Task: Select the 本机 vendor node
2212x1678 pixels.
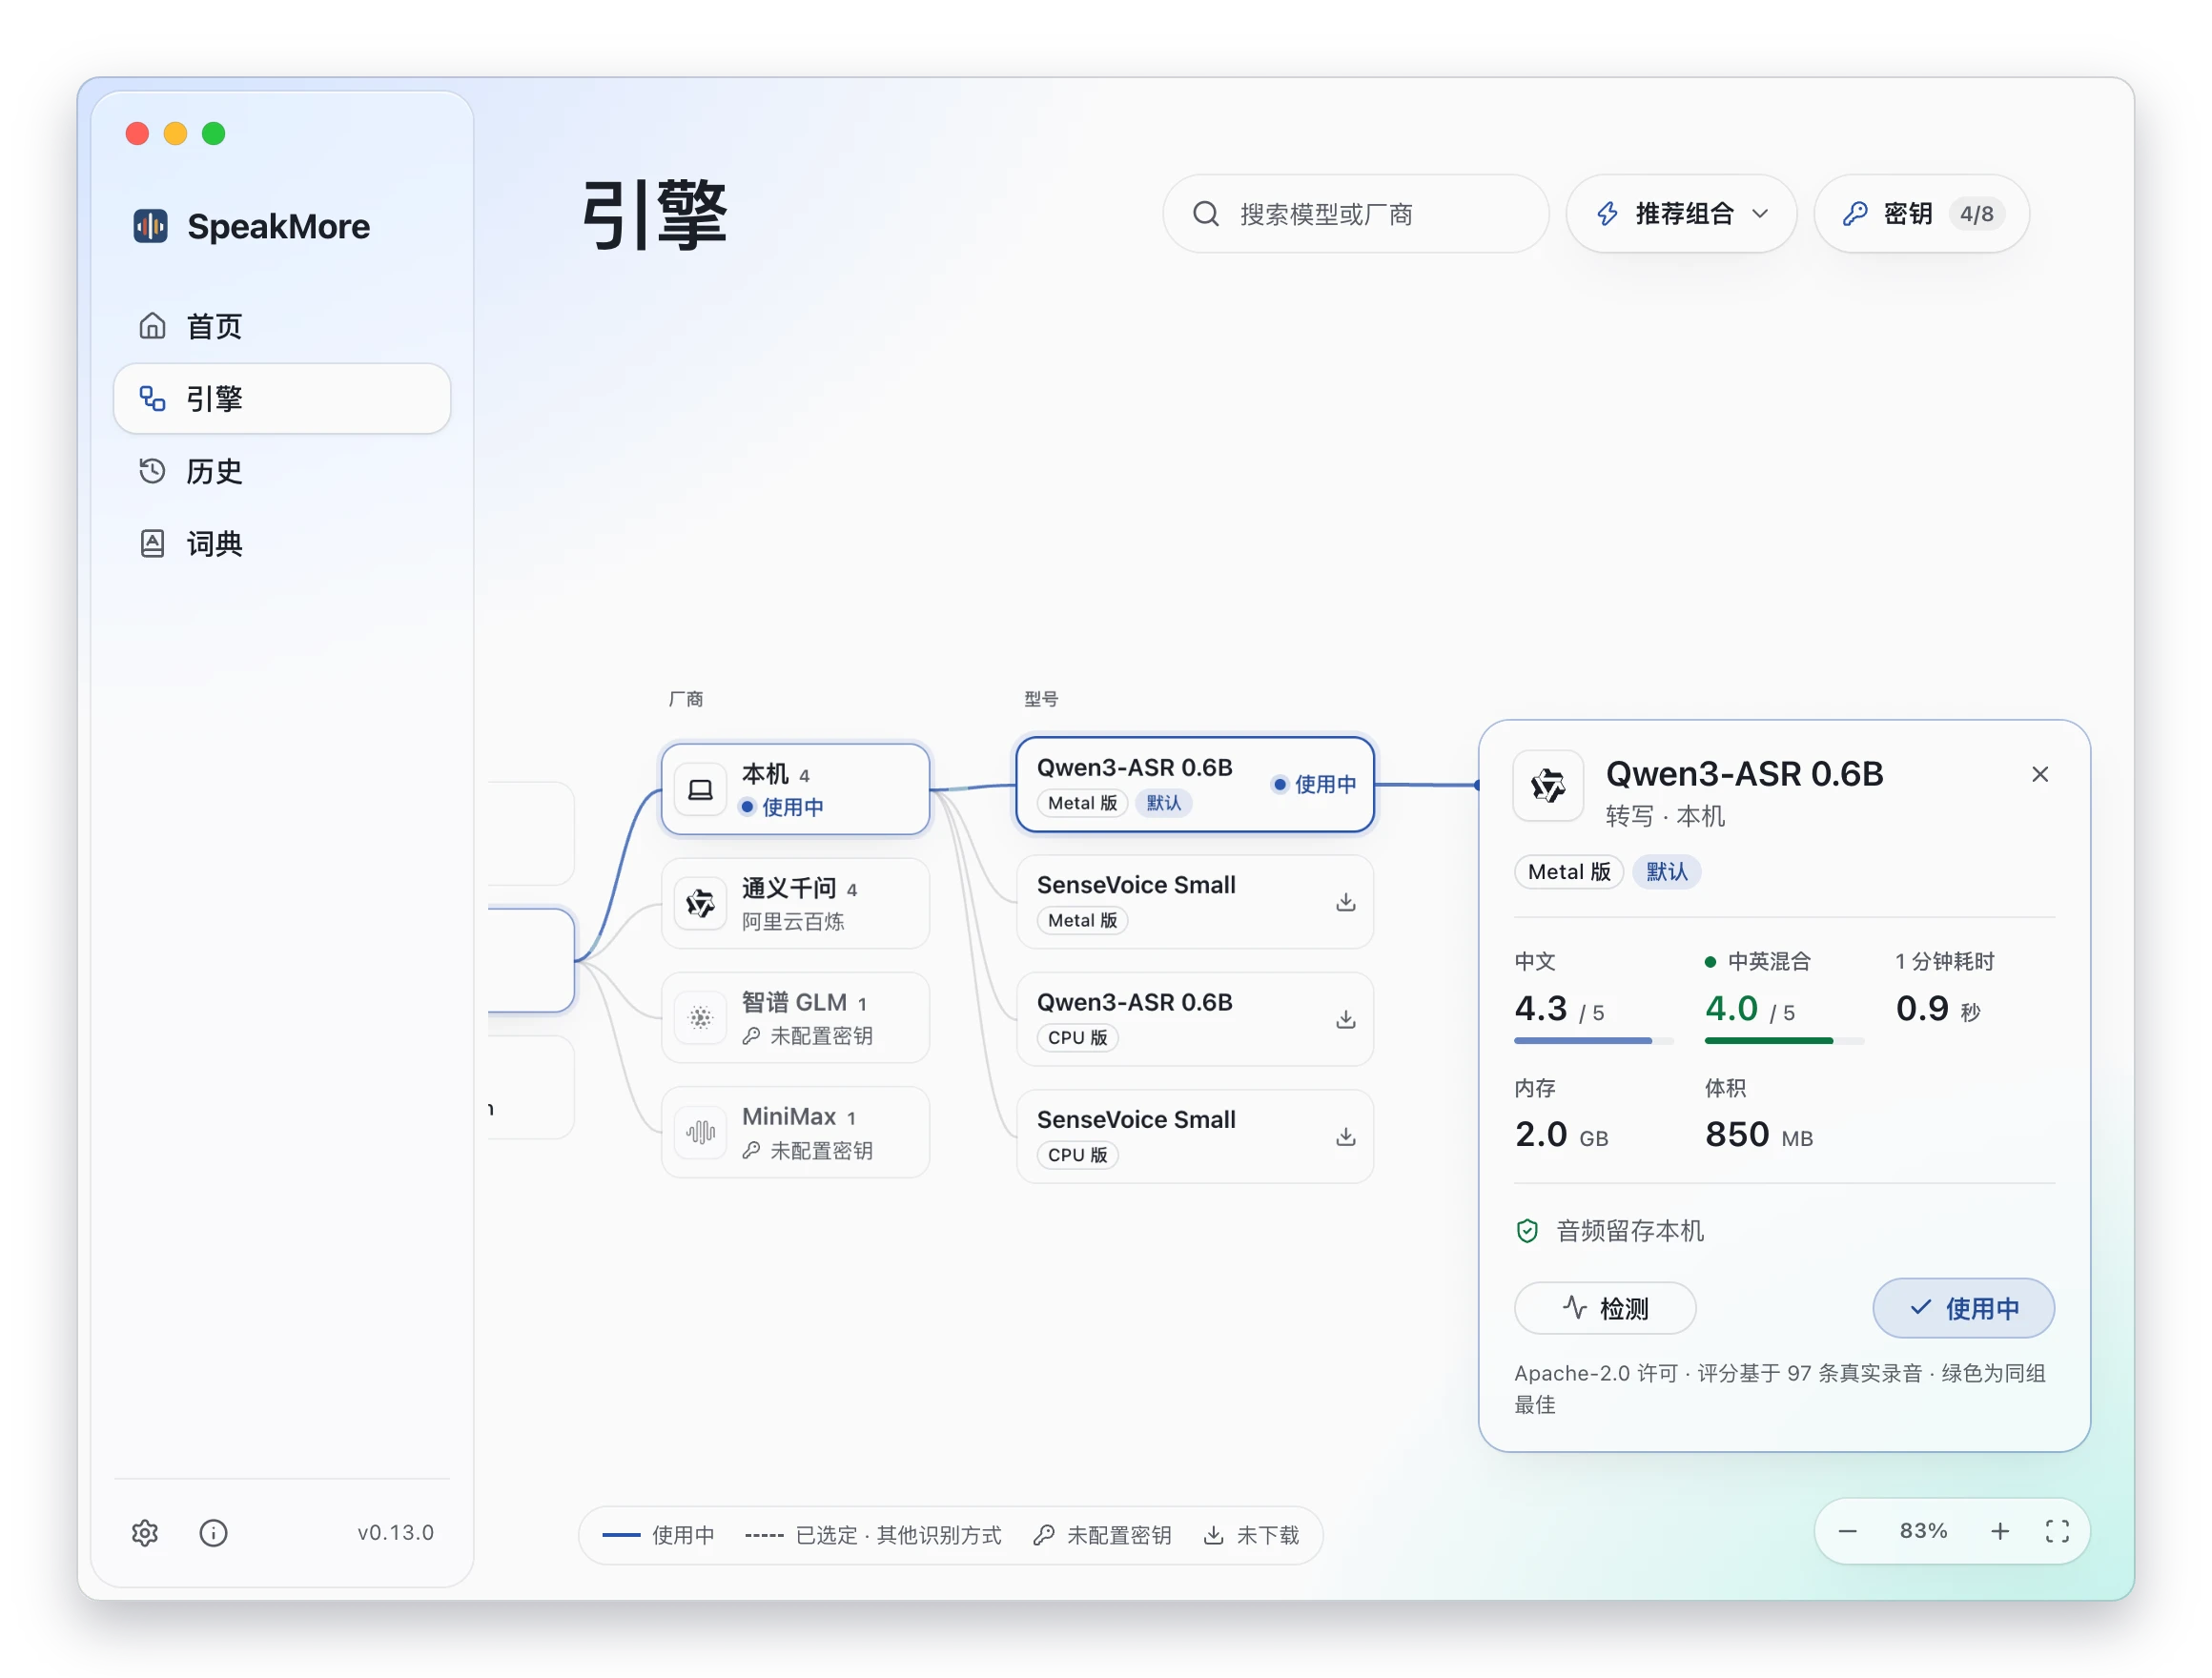Action: click(795, 789)
